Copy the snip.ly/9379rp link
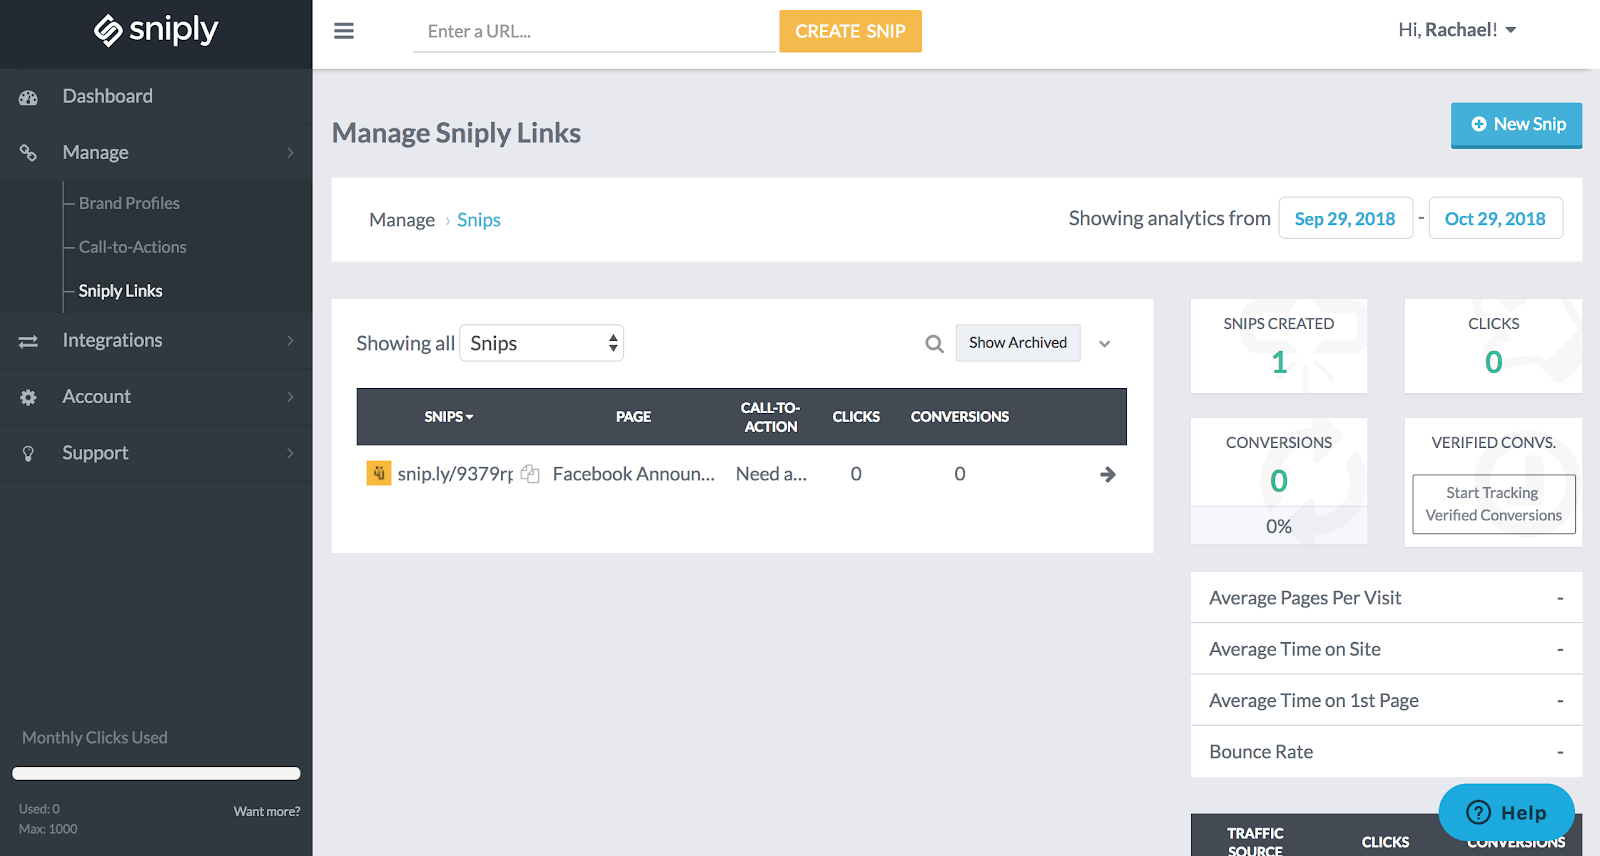 pyautogui.click(x=530, y=474)
